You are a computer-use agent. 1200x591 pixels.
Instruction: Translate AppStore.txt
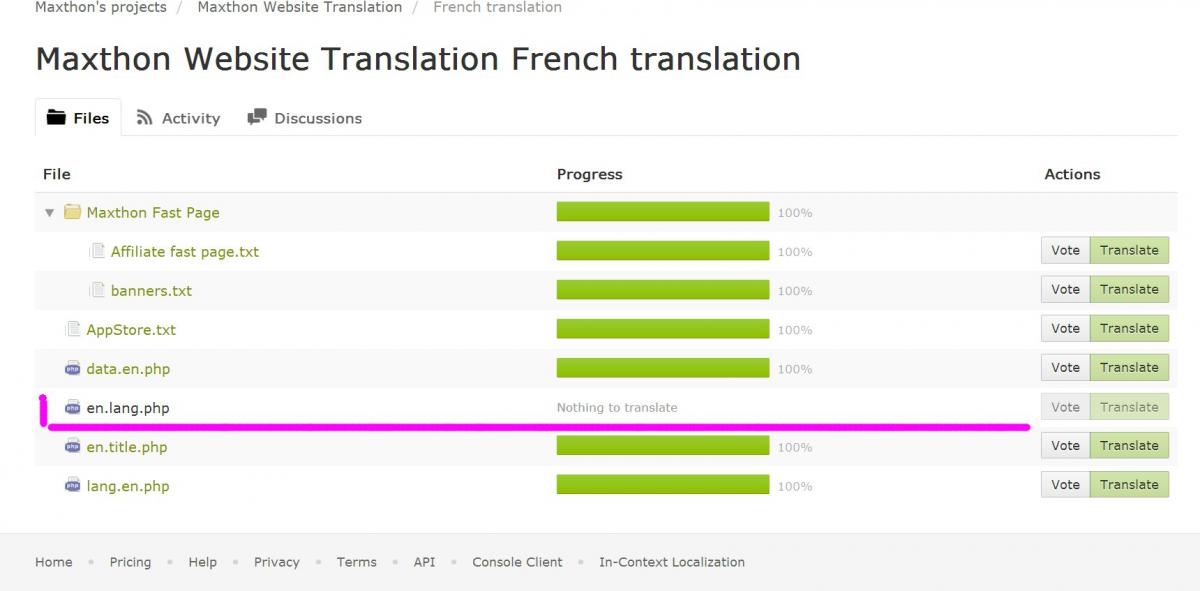1129,328
